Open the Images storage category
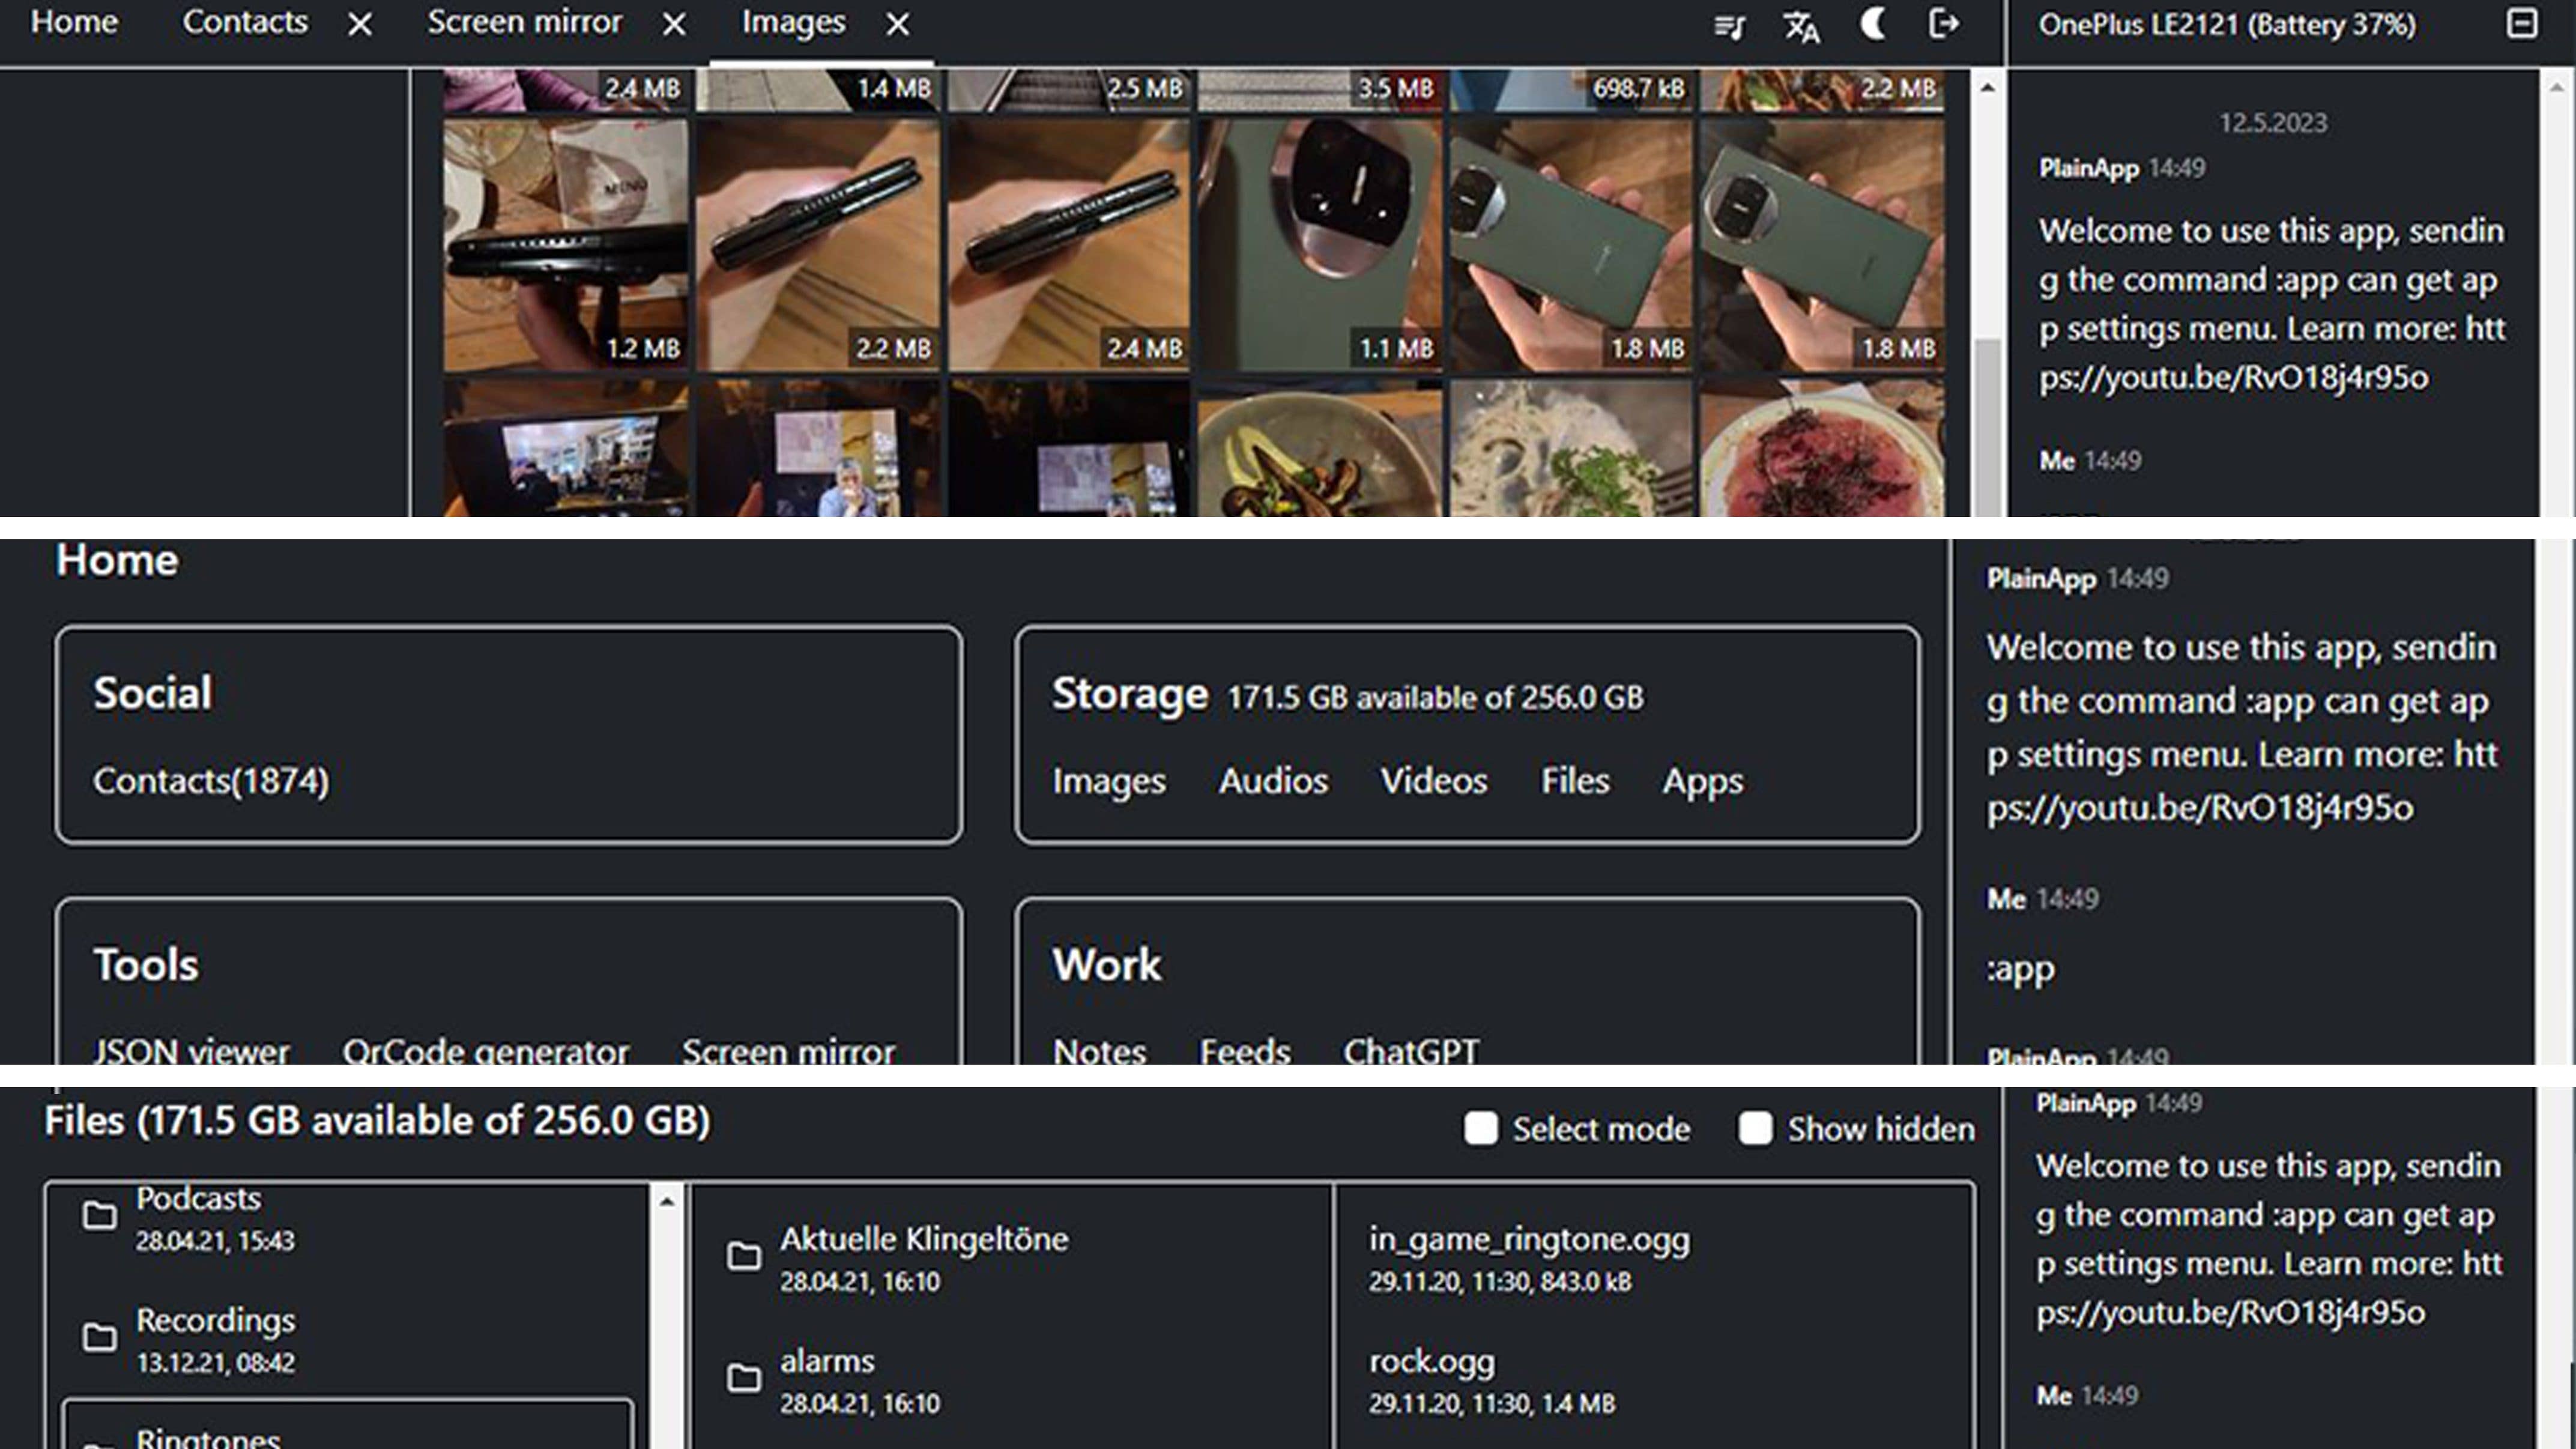 tap(1110, 782)
